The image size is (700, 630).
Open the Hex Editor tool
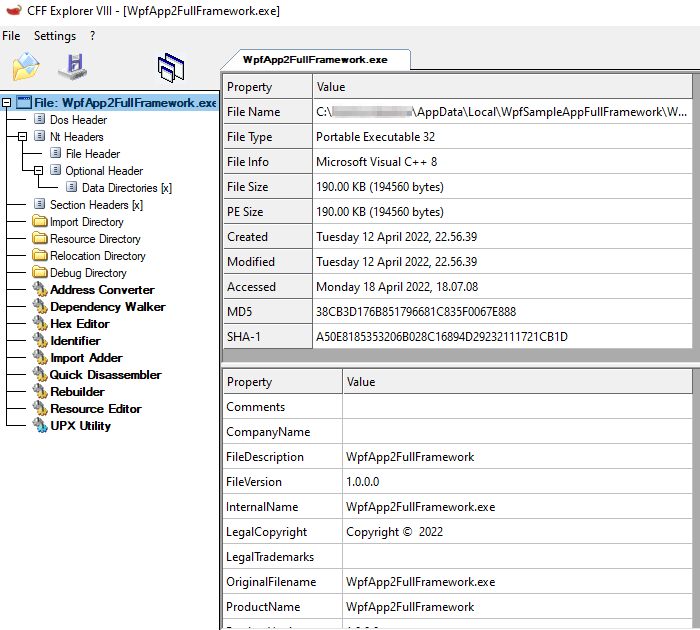[79, 324]
